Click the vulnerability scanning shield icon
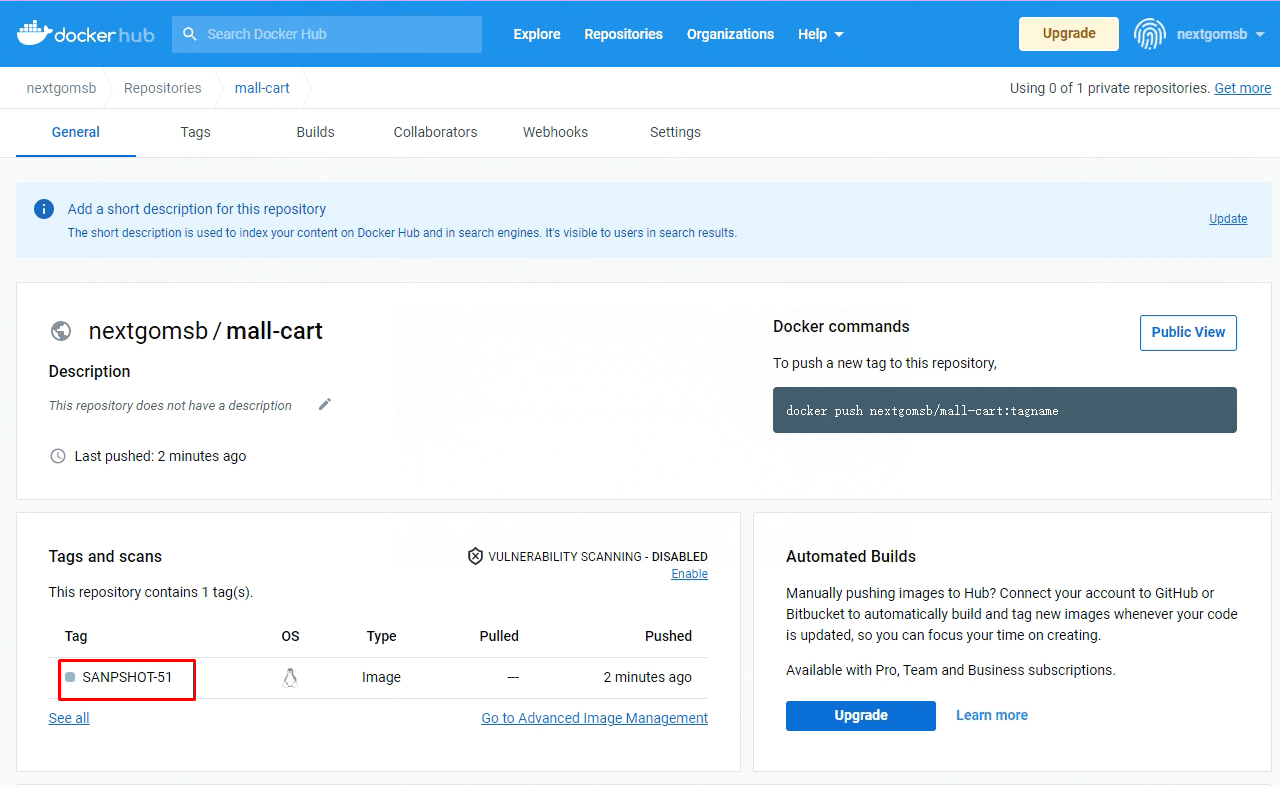The width and height of the screenshot is (1280, 787). coord(476,556)
